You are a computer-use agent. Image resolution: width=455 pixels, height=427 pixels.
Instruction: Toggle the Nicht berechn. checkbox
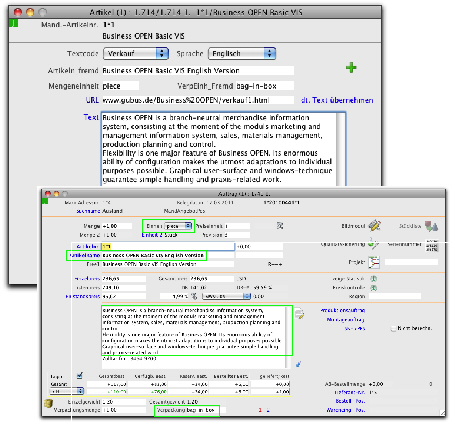393,328
